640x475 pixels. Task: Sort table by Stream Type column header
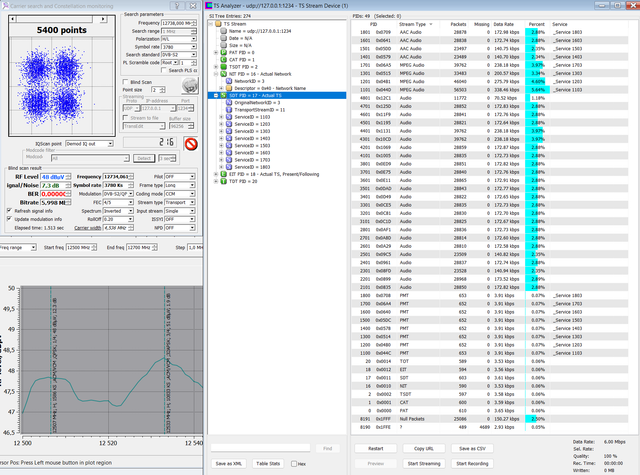click(415, 24)
